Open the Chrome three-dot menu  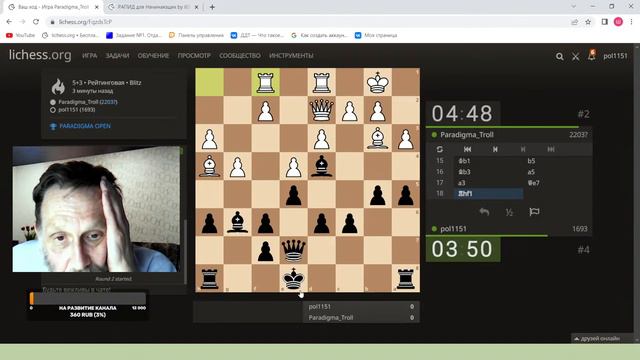pyautogui.click(x=631, y=22)
